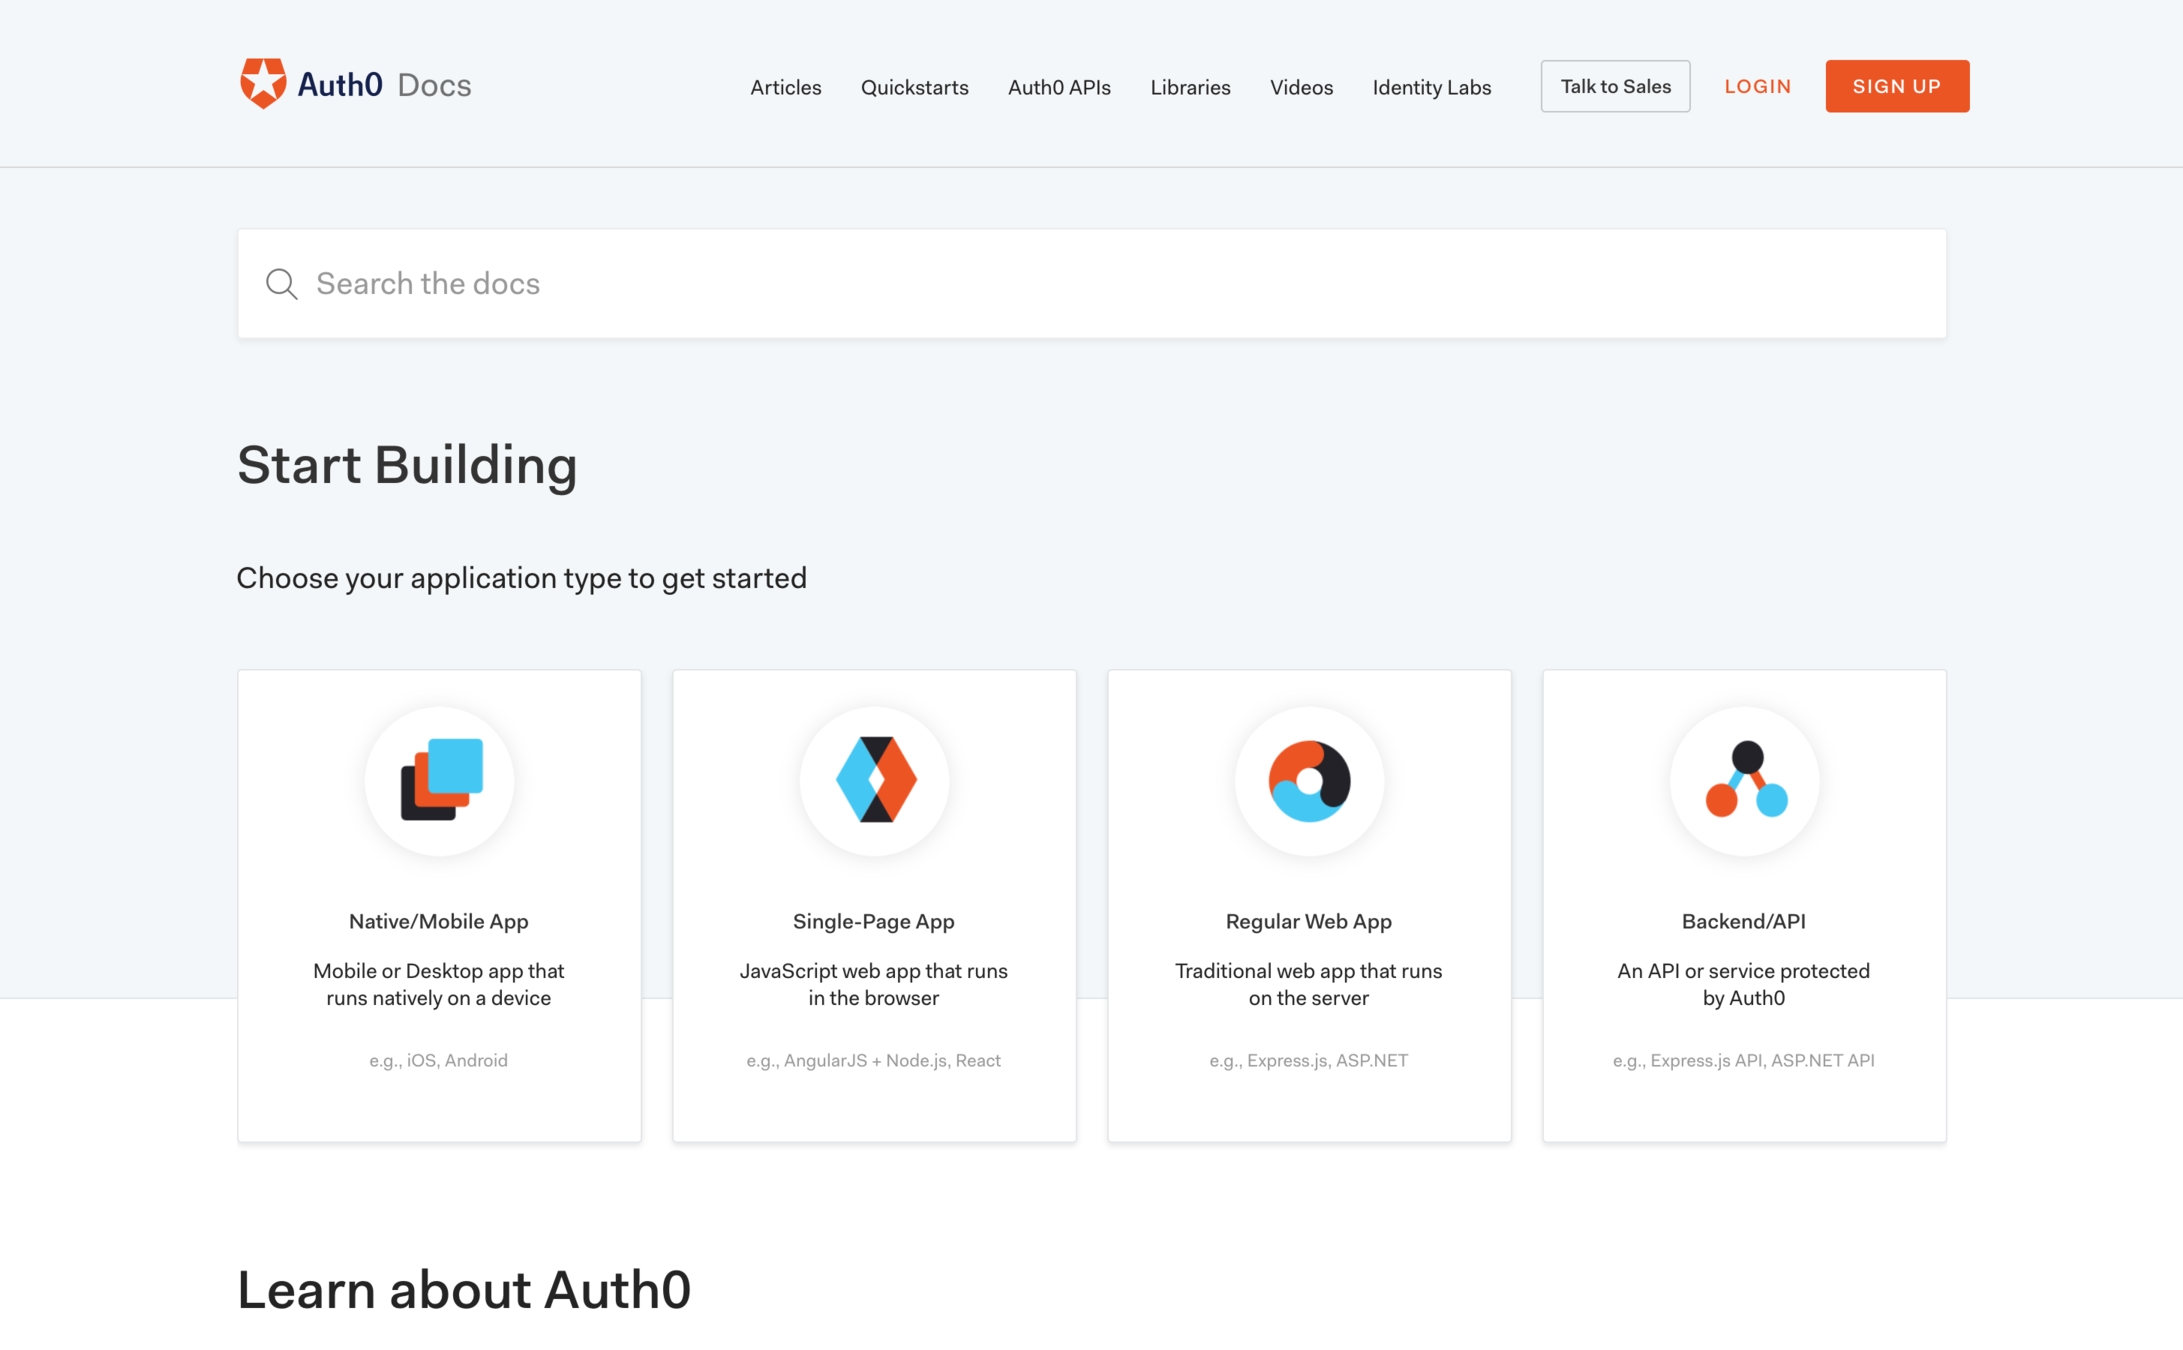This screenshot has height=1350, width=2183.
Task: Select the Single-Page App hexagon icon
Action: pyautogui.click(x=876, y=780)
